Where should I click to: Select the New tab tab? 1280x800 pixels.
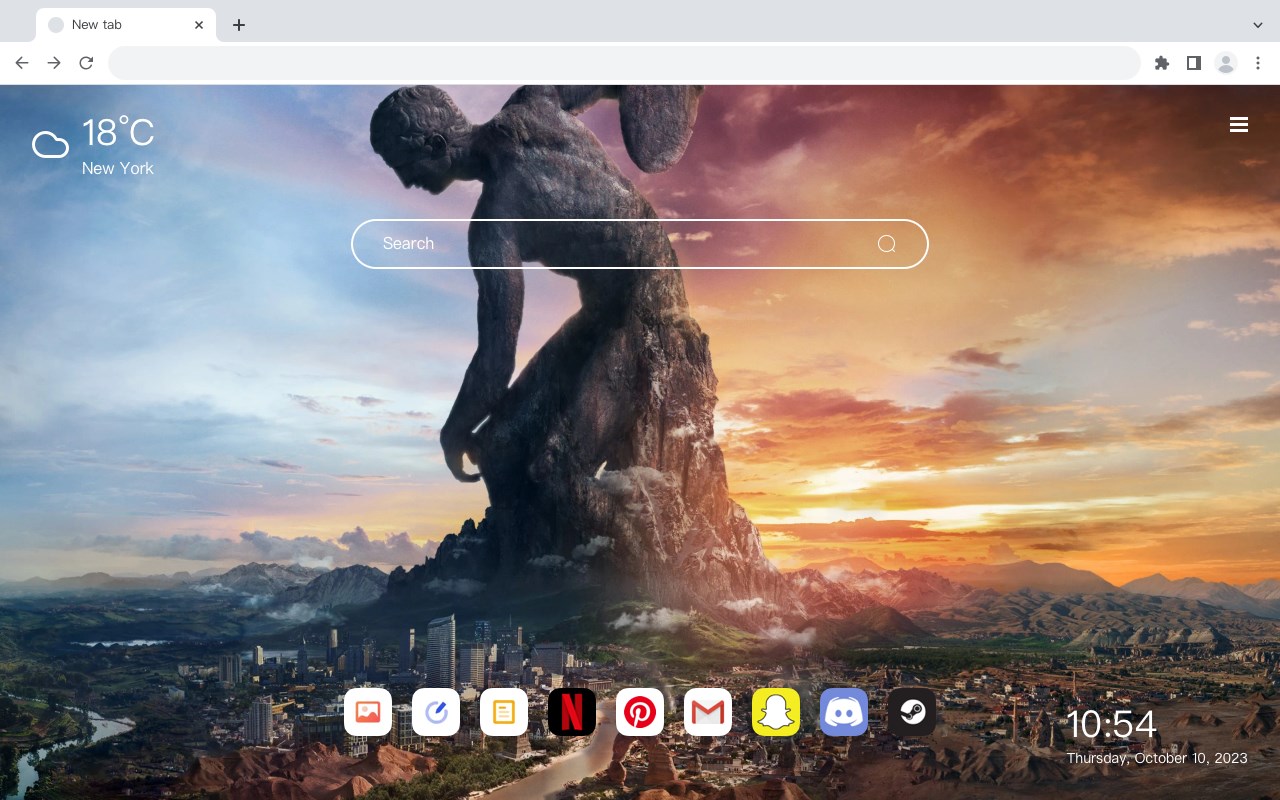click(126, 25)
